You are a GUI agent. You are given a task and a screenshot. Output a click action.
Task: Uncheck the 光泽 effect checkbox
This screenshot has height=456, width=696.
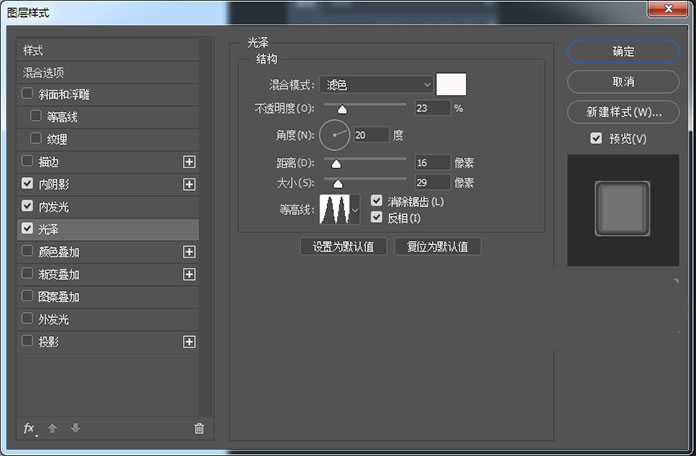(x=28, y=229)
